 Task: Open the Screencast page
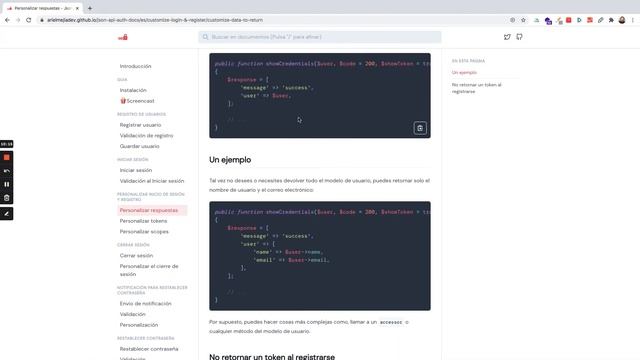coord(138,101)
